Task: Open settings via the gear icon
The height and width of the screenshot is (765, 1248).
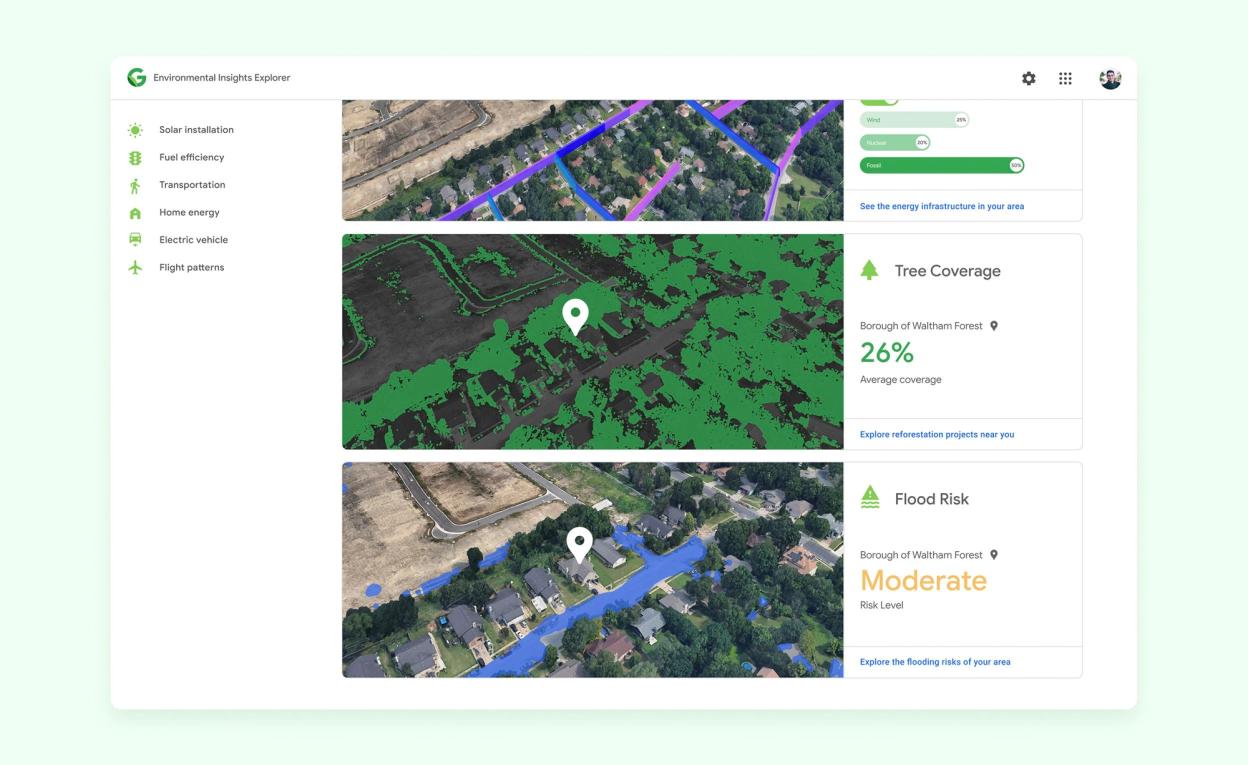Action: click(1028, 78)
